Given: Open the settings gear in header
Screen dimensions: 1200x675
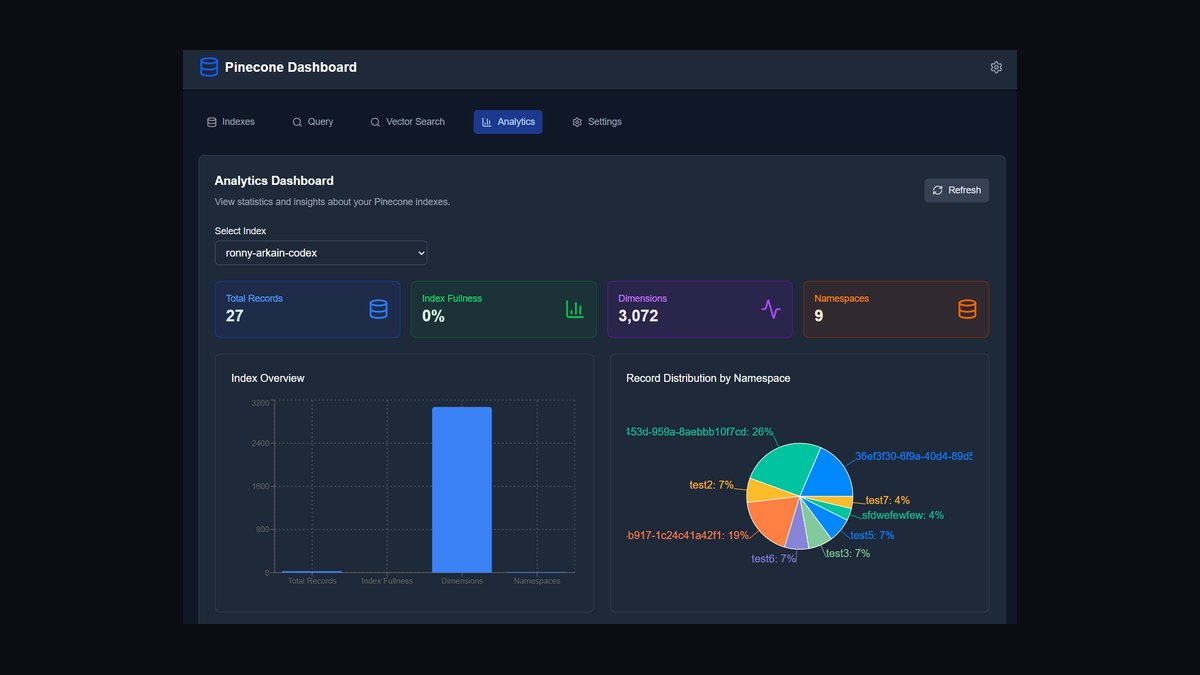Looking at the screenshot, I should coord(996,67).
